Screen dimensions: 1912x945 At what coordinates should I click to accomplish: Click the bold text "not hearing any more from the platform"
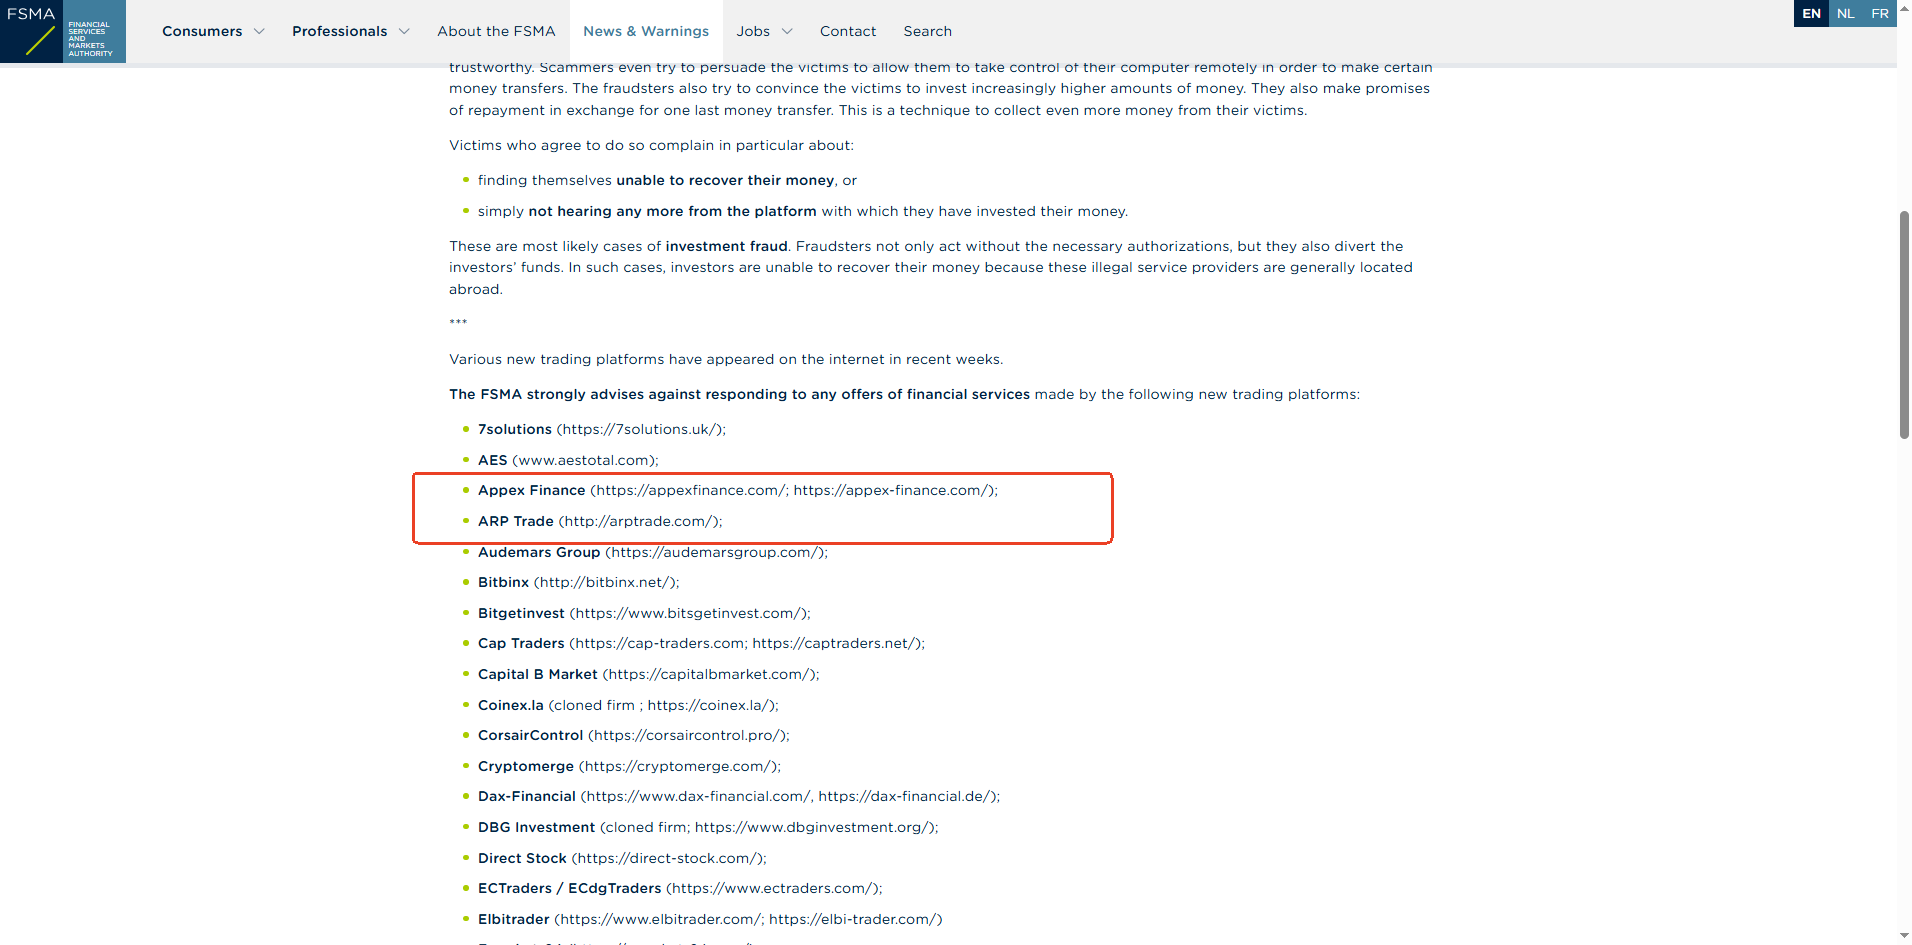pos(673,211)
